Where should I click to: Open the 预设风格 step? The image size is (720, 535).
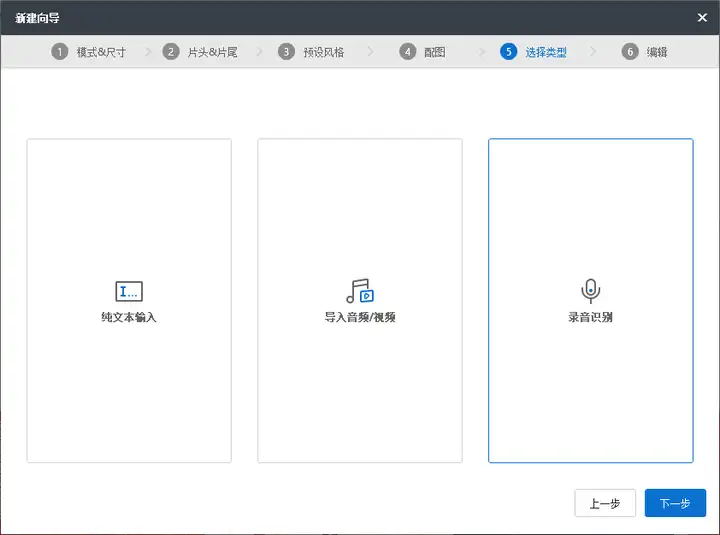click(324, 52)
